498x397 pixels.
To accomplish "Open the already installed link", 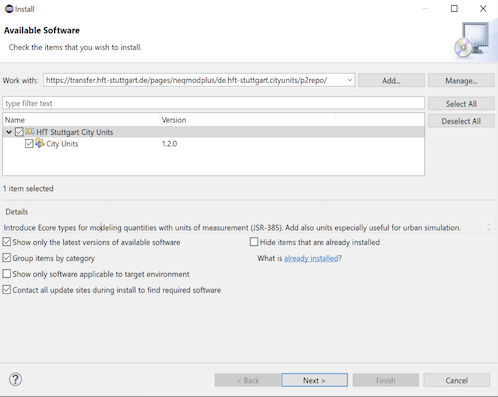I will [x=311, y=258].
